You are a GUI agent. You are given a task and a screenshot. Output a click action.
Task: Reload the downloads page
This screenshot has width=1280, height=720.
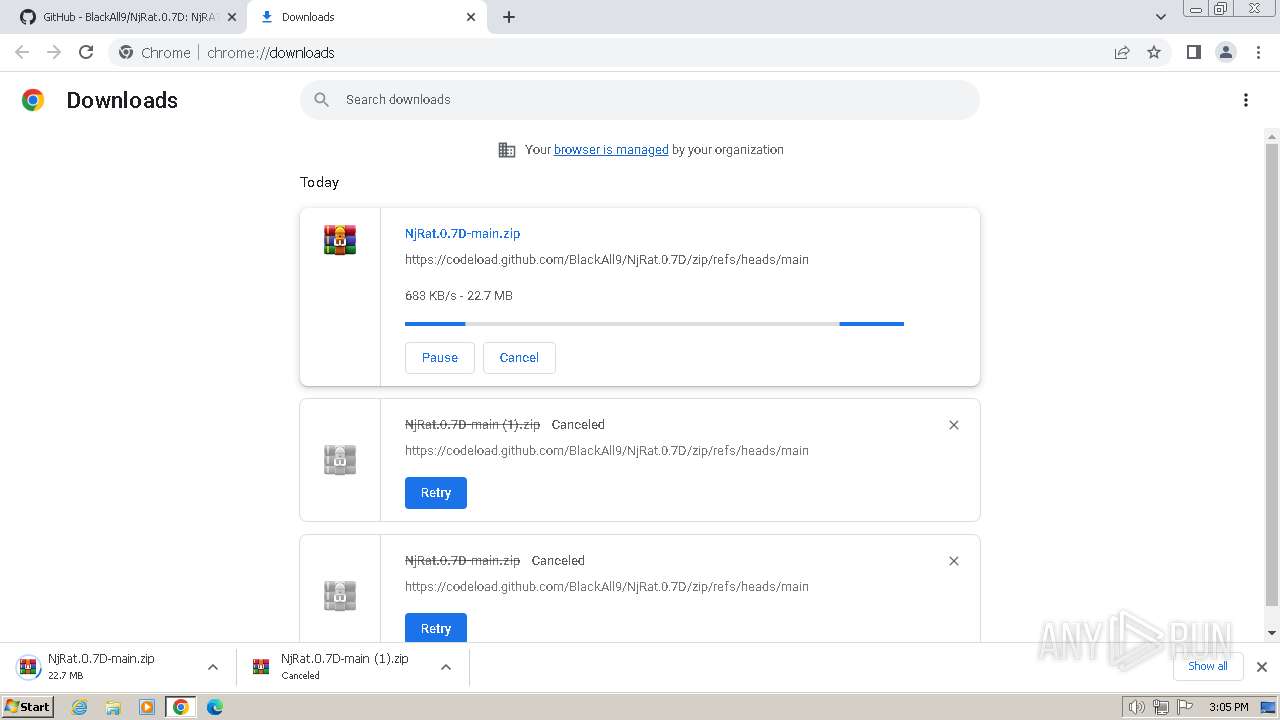(86, 52)
